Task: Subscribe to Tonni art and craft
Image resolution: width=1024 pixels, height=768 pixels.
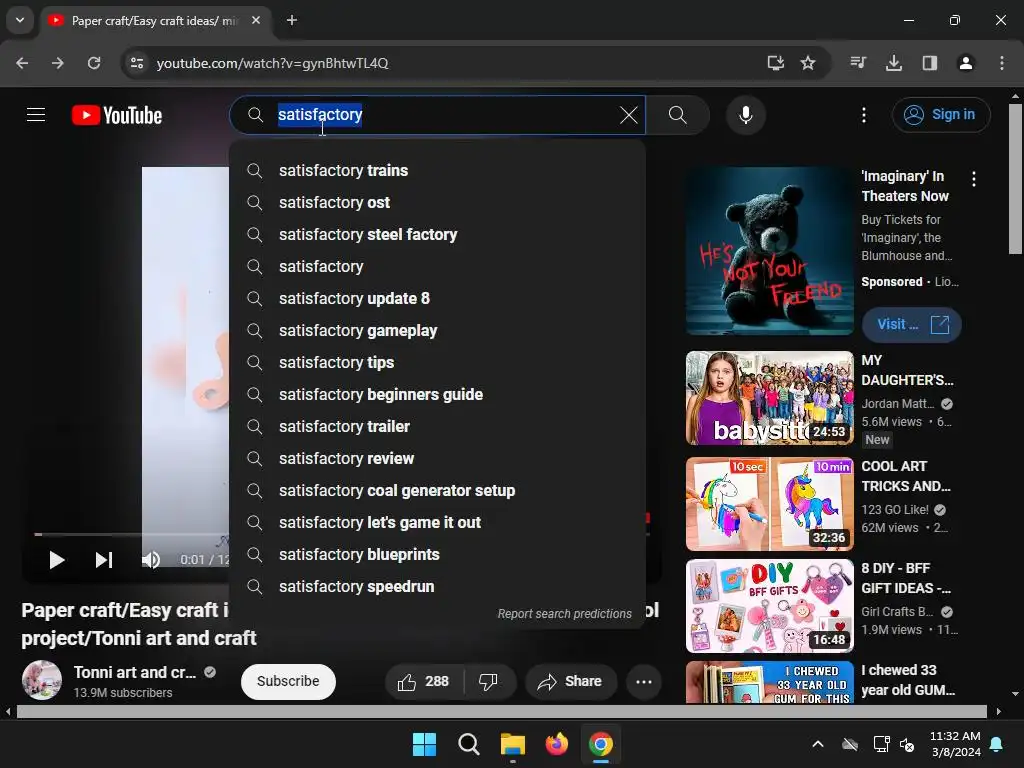Action: (288, 681)
